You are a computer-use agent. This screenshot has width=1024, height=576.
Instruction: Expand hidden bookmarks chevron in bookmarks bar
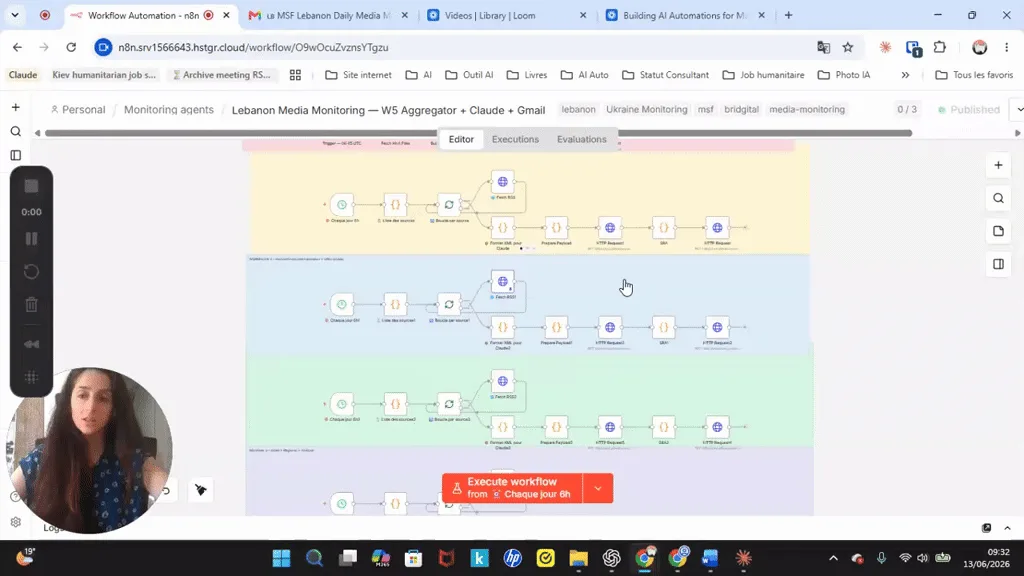905,75
